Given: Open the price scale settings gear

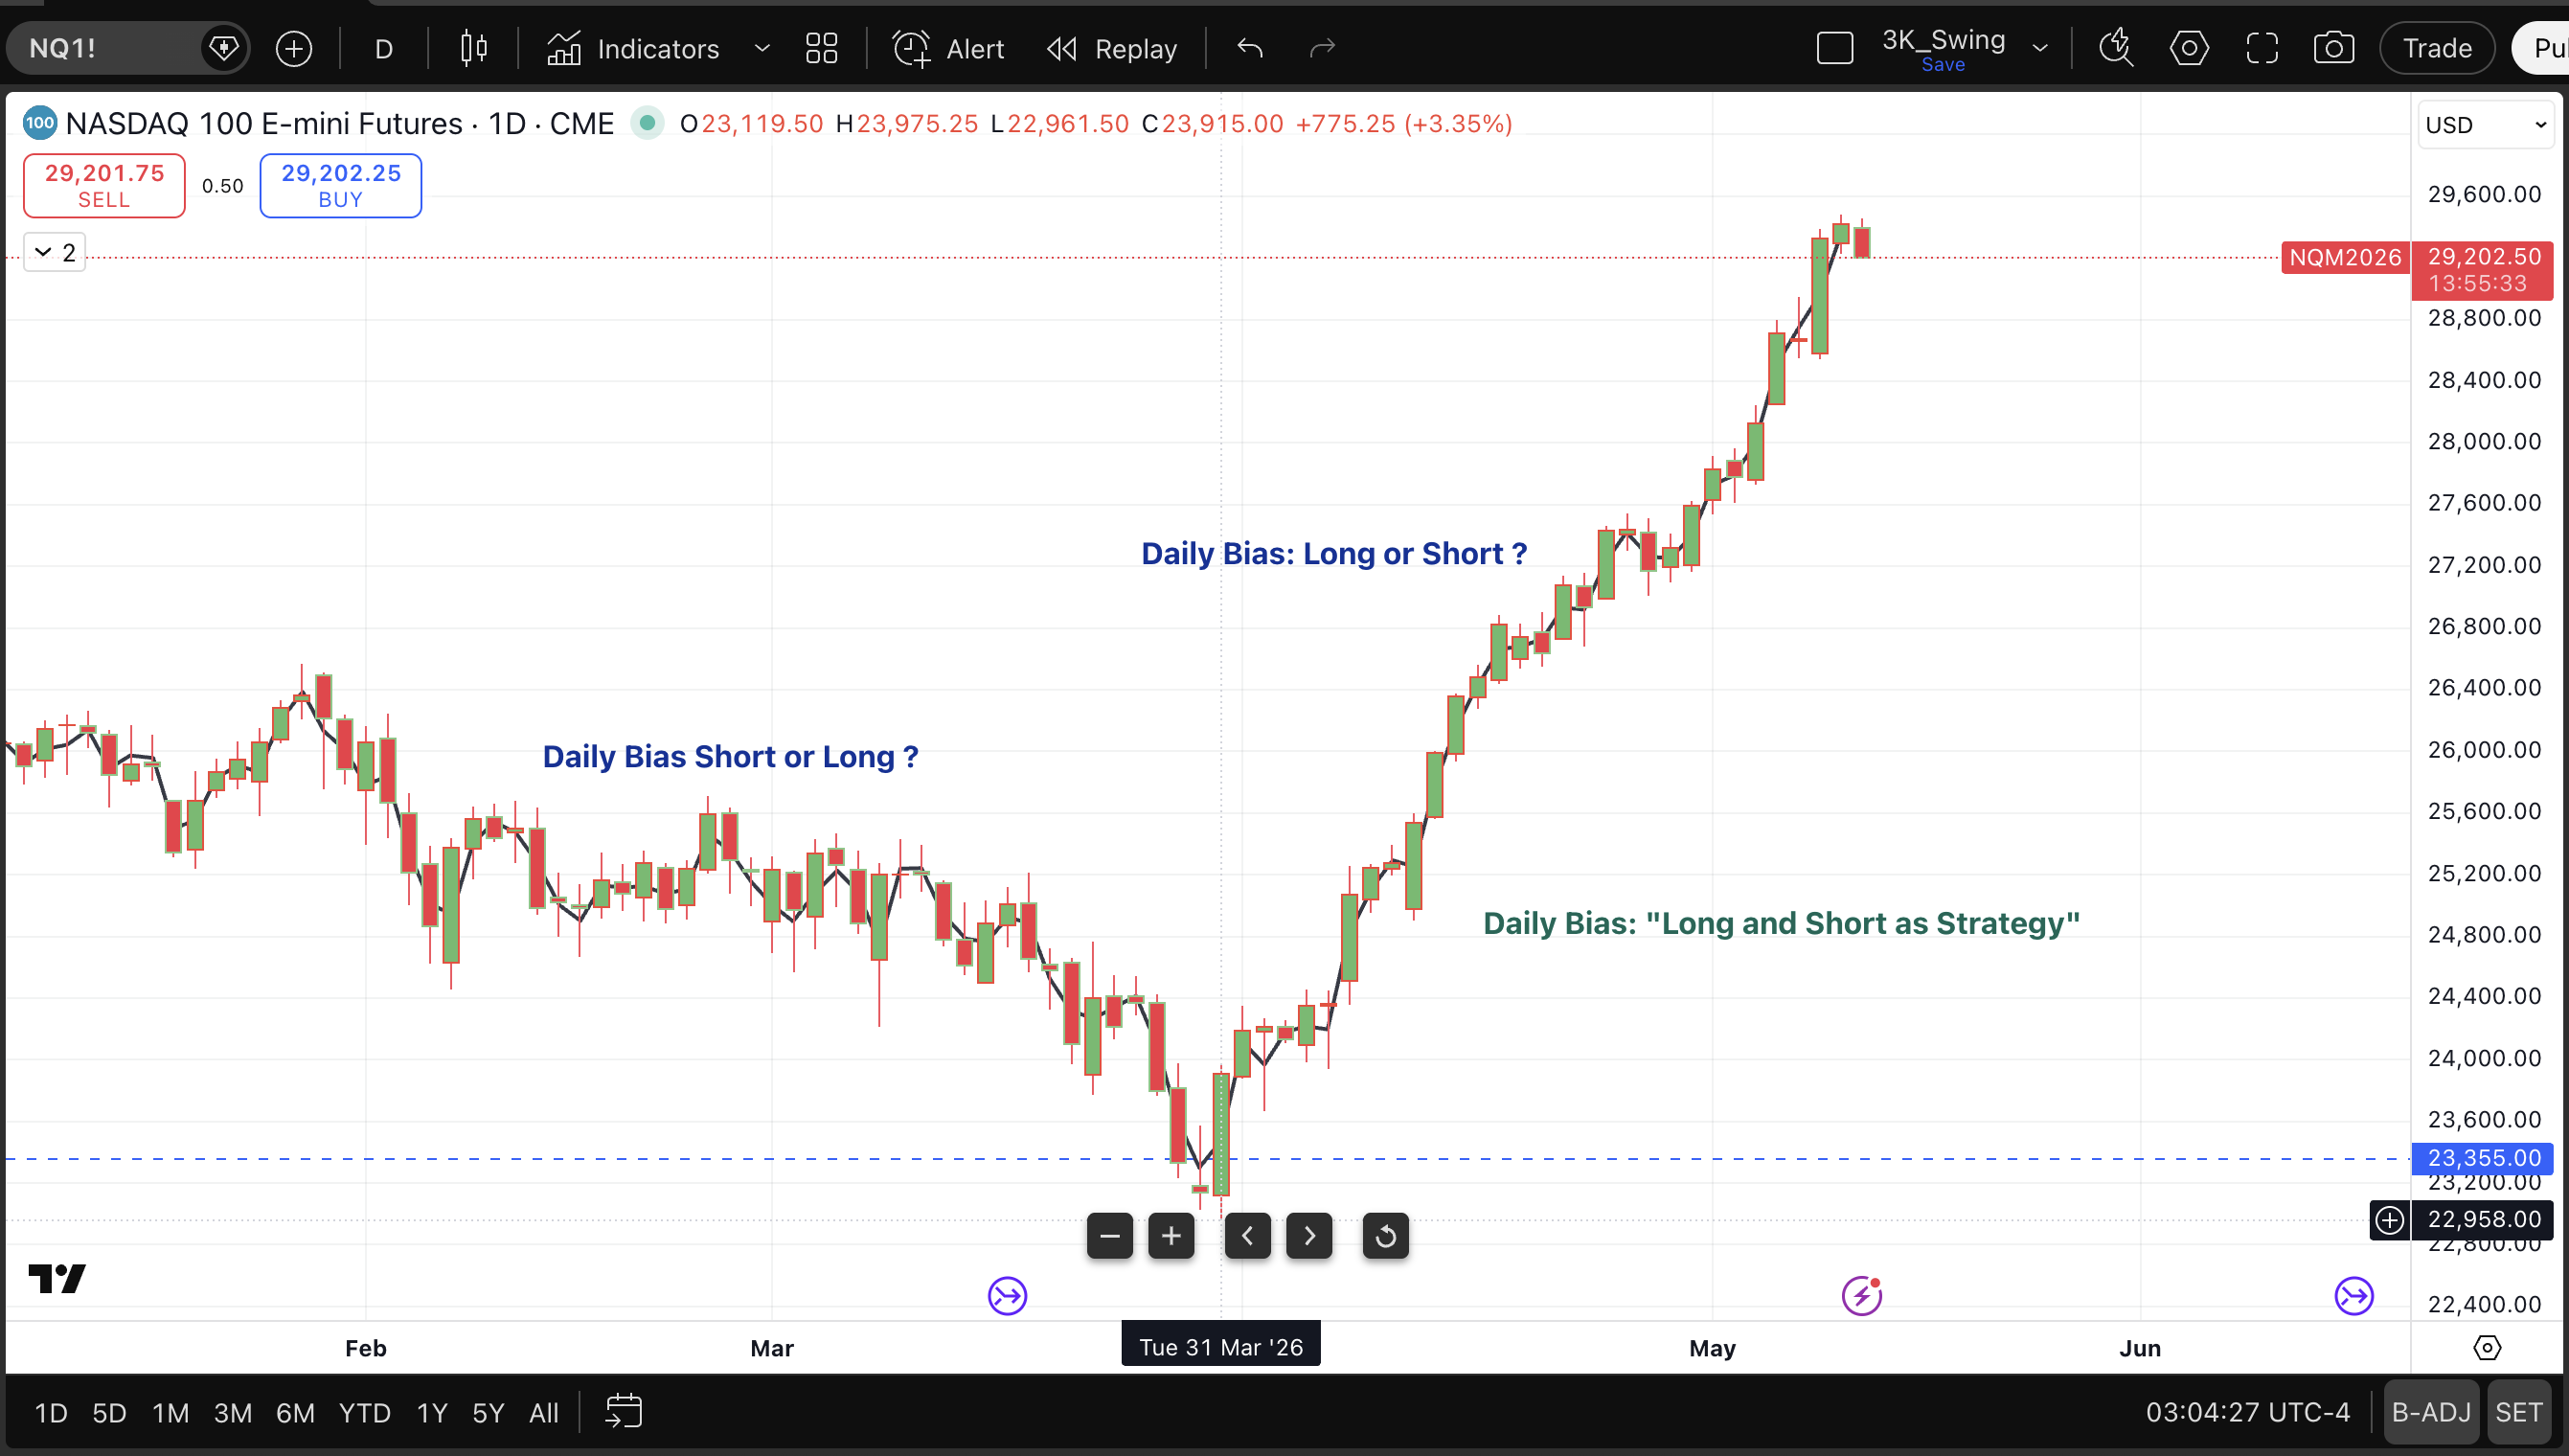Looking at the screenshot, I should 2487,1348.
